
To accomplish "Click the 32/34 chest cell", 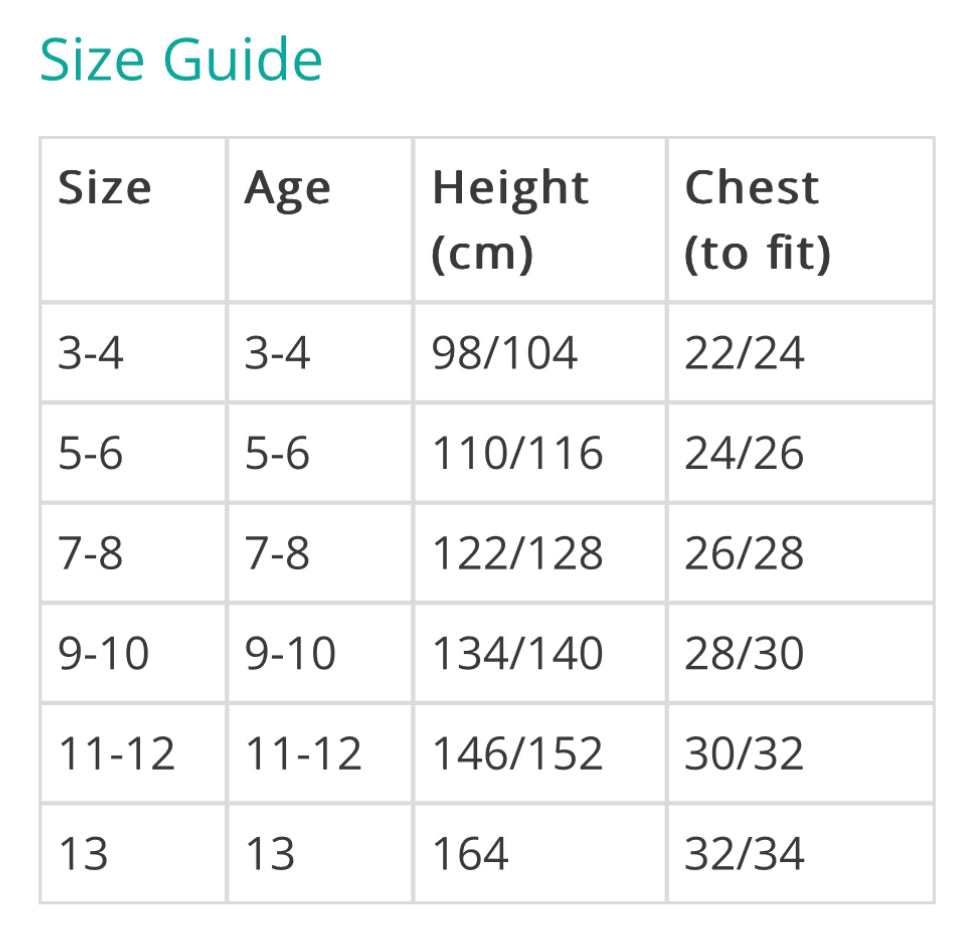I will tap(745, 853).
